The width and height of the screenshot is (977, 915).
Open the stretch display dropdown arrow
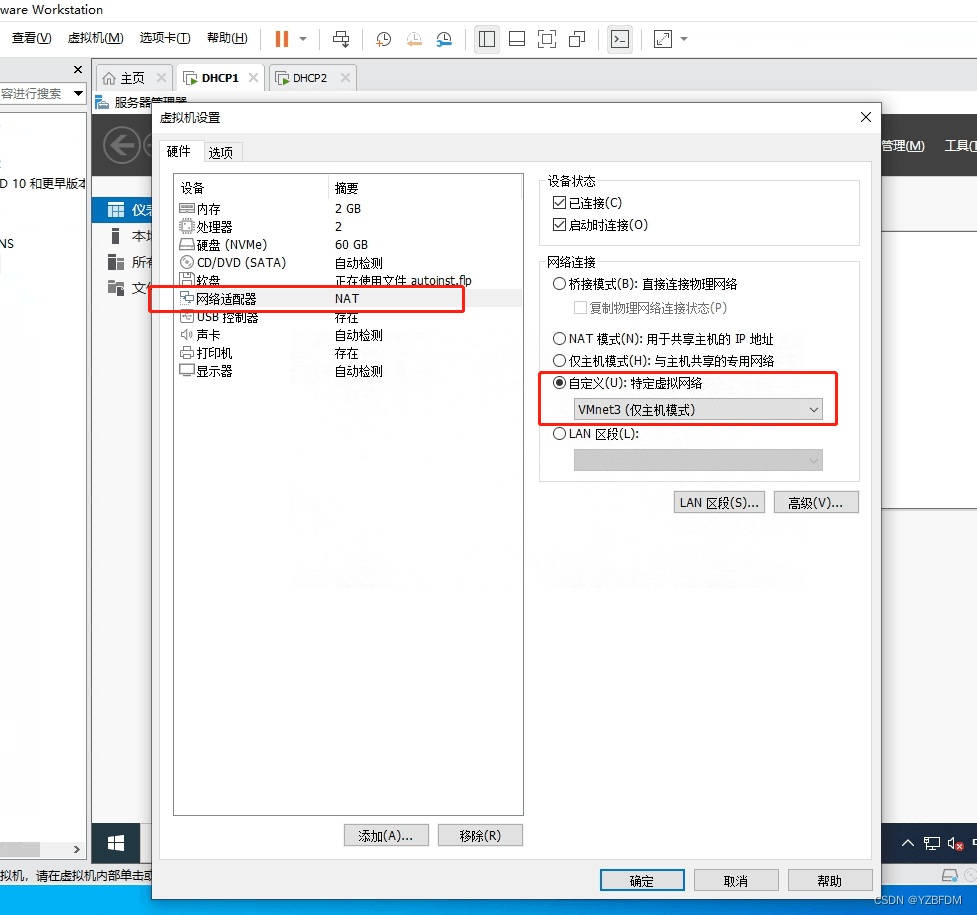point(684,39)
